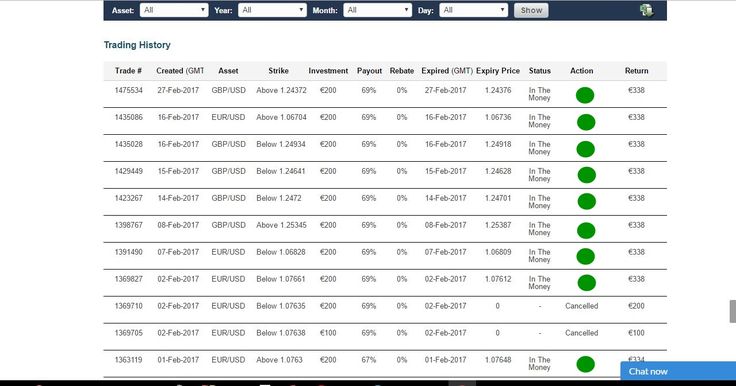
Task: Click expiry price 1.25387
Action: point(498,225)
